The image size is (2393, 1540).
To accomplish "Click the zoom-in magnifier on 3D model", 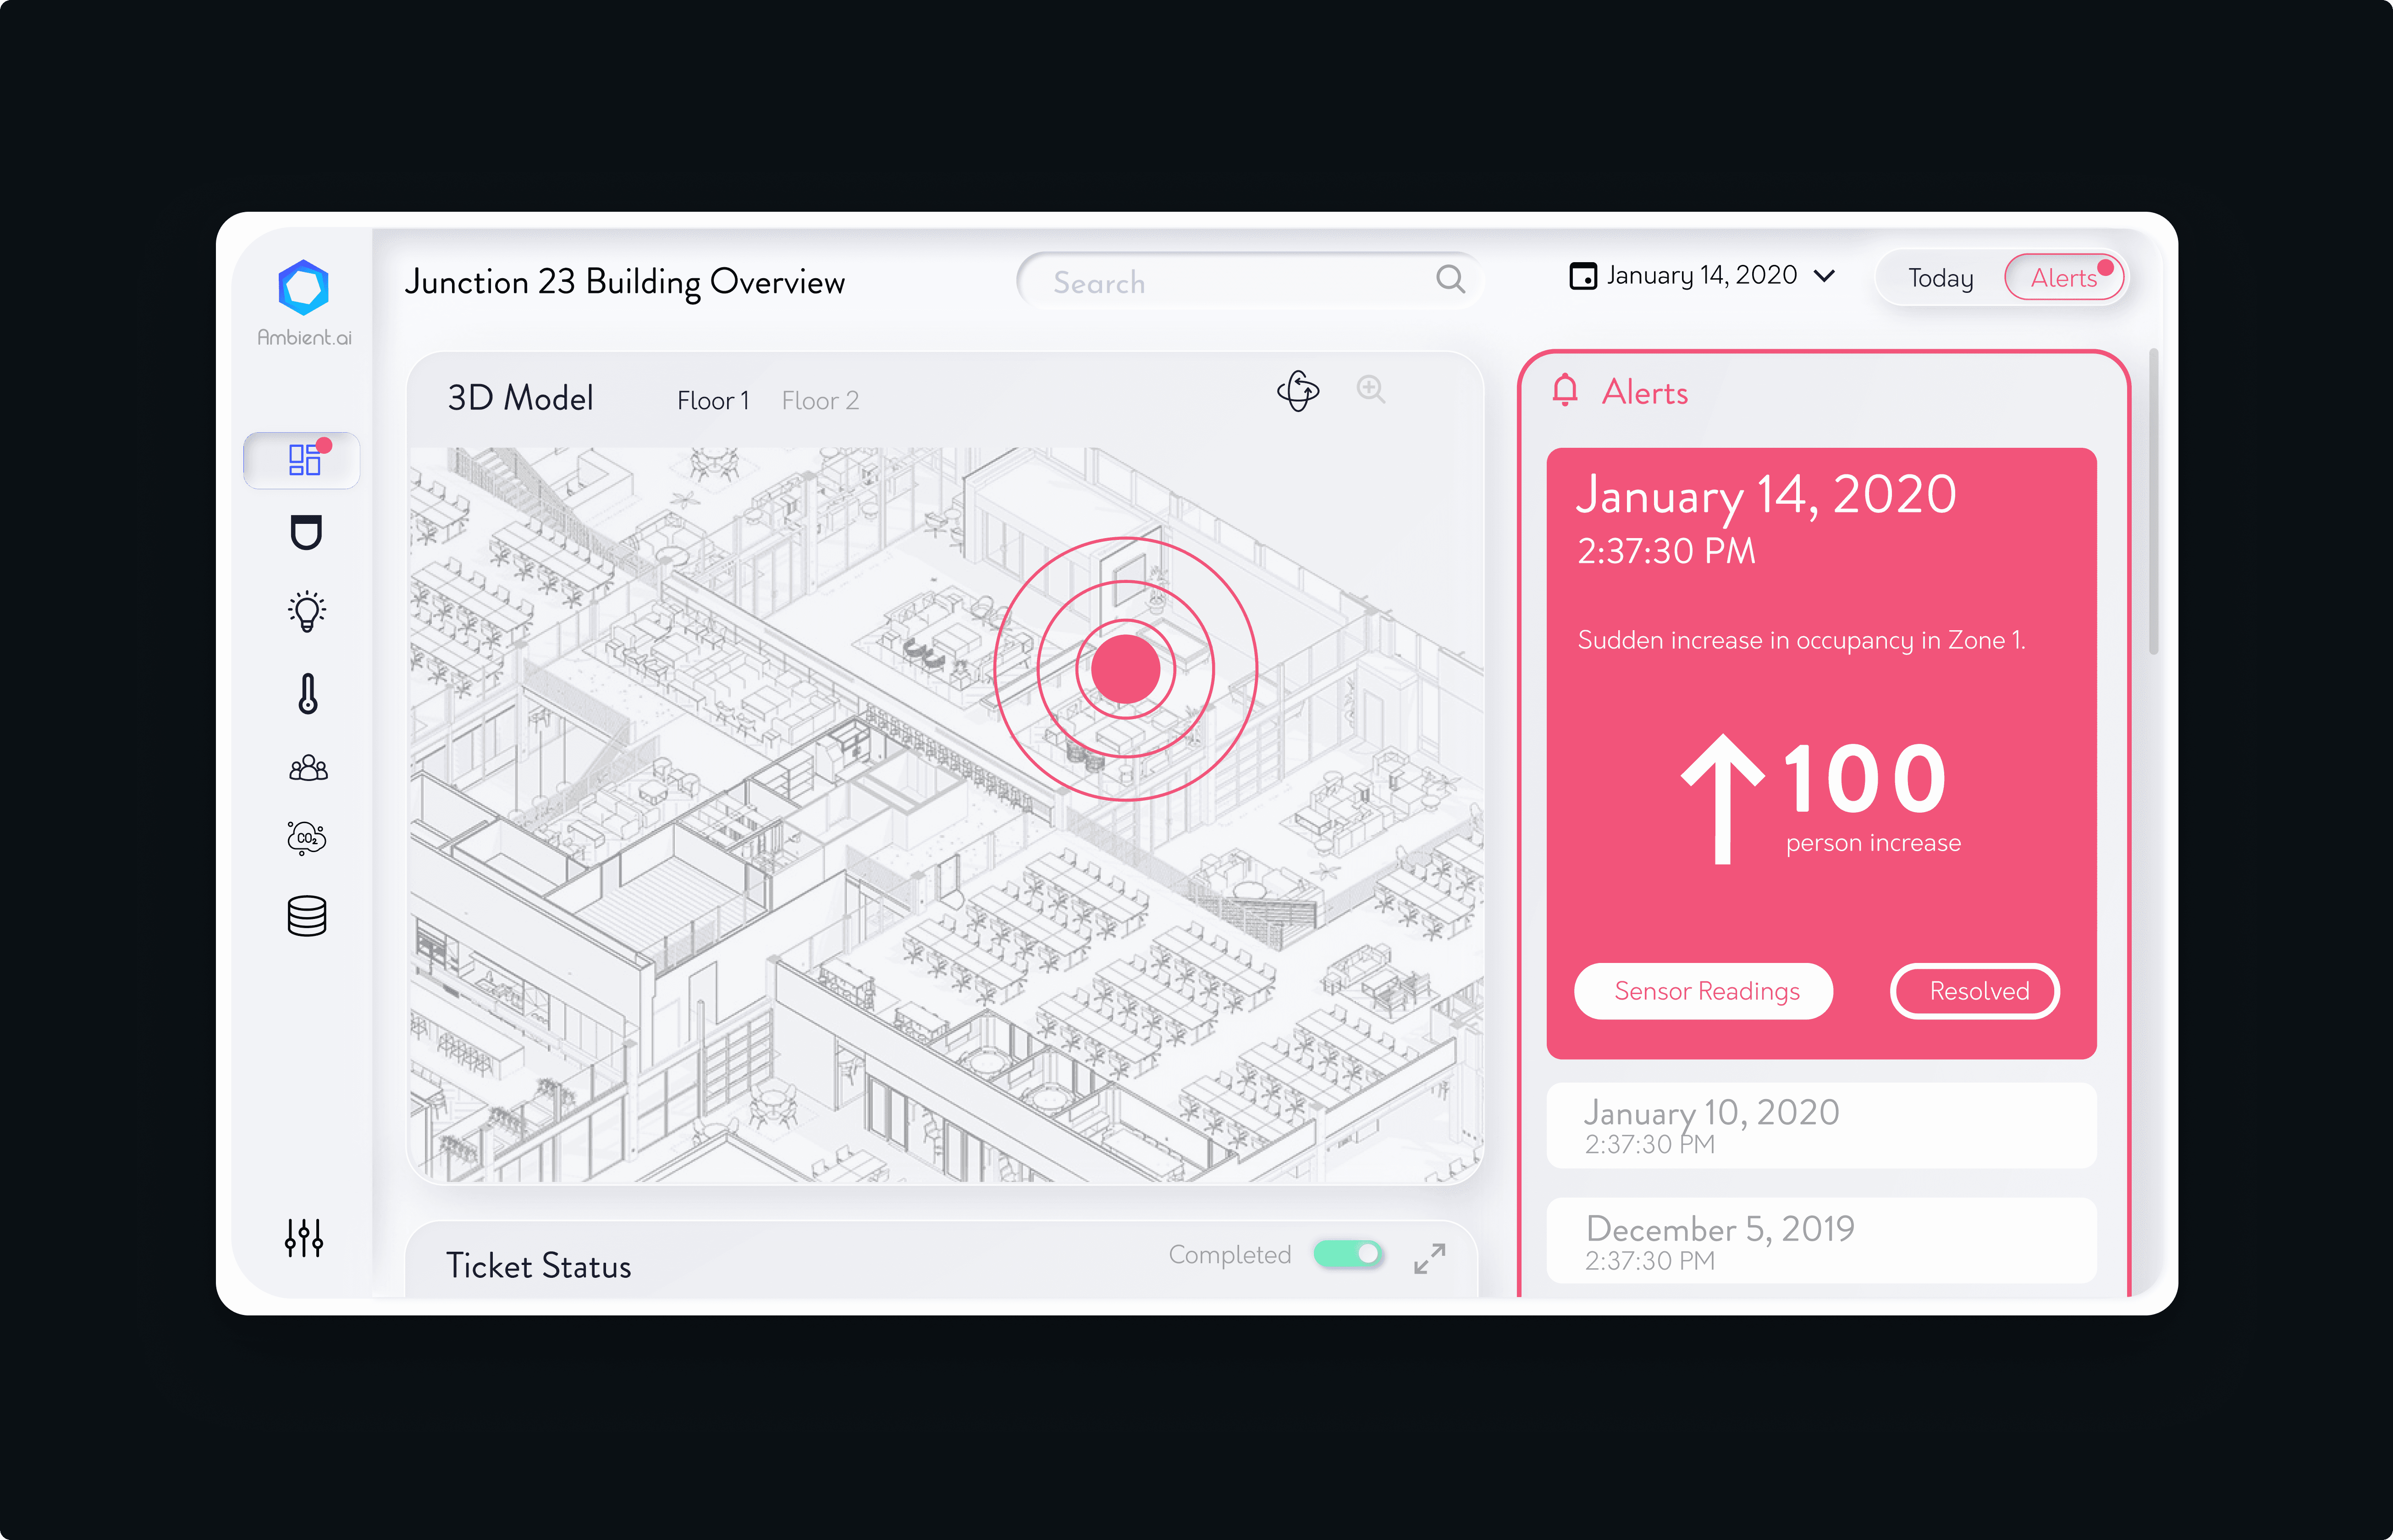I will coord(1370,389).
